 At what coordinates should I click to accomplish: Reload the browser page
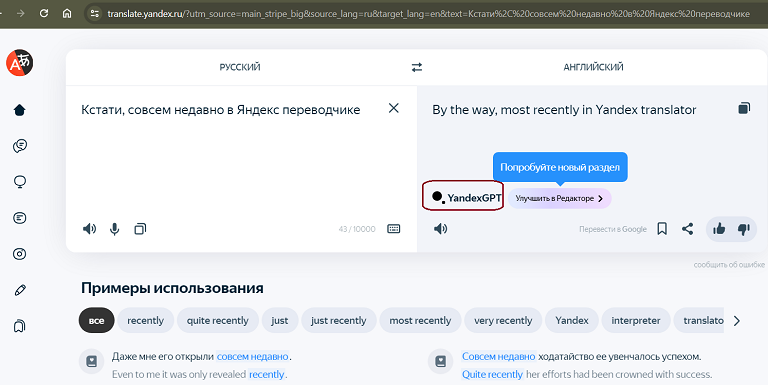pyautogui.click(x=44, y=13)
